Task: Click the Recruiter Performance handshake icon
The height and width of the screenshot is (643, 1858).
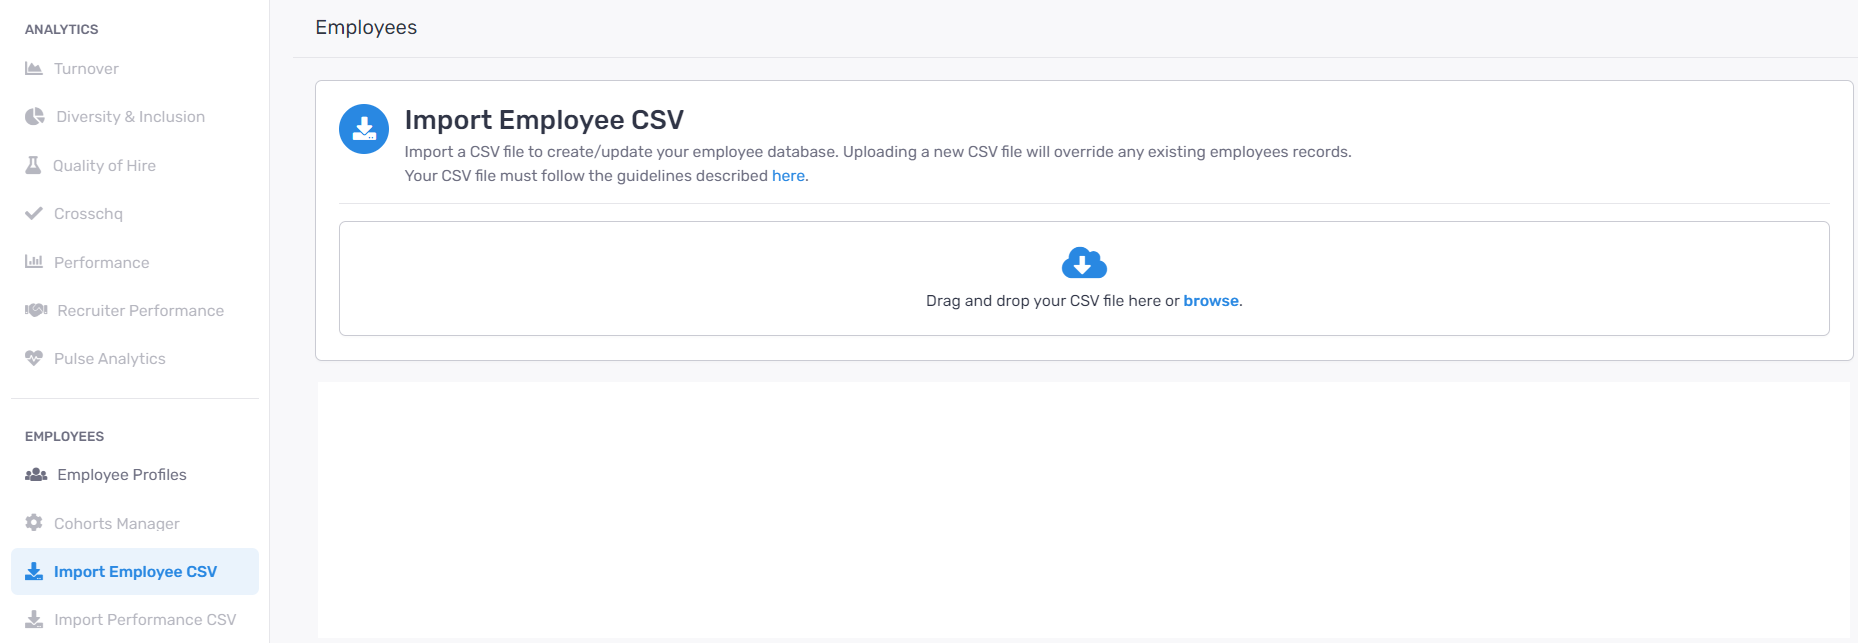Action: pyautogui.click(x=36, y=310)
